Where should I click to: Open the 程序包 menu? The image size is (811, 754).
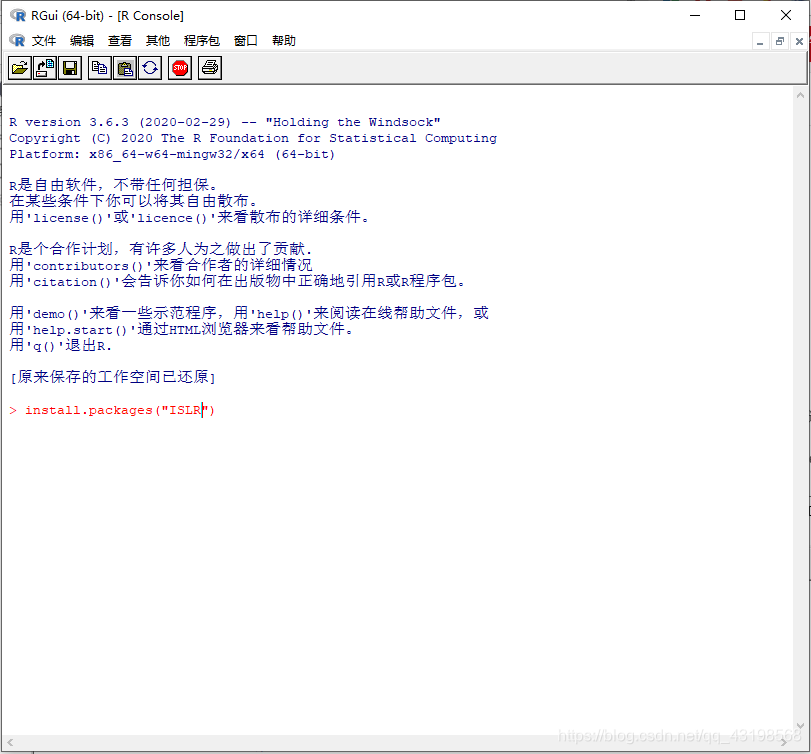pos(201,40)
